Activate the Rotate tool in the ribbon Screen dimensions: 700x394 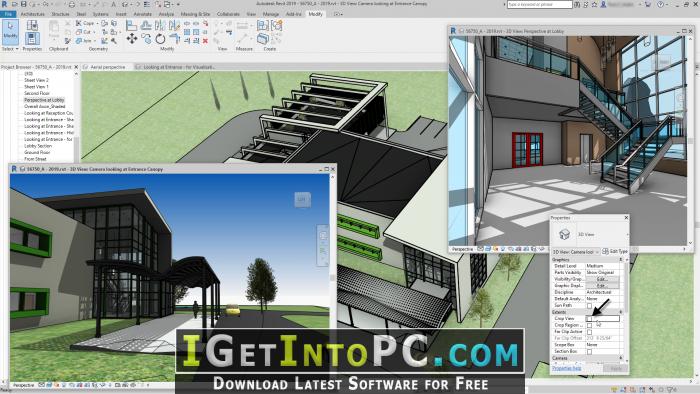pos(160,39)
